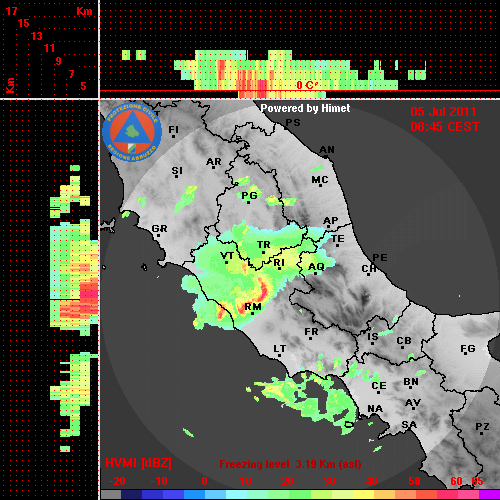
Task: Select the TR city label
Action: tap(263, 245)
